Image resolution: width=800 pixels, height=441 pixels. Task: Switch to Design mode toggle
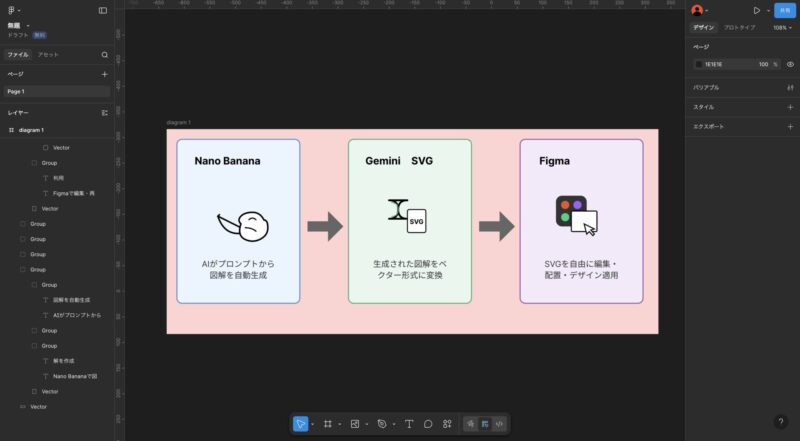click(485, 424)
